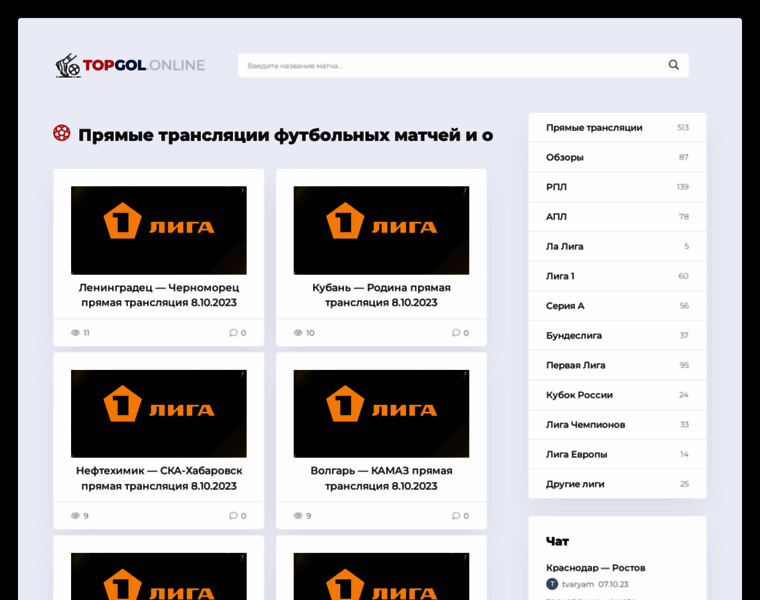Go to Бундеслига category

[x=617, y=335]
